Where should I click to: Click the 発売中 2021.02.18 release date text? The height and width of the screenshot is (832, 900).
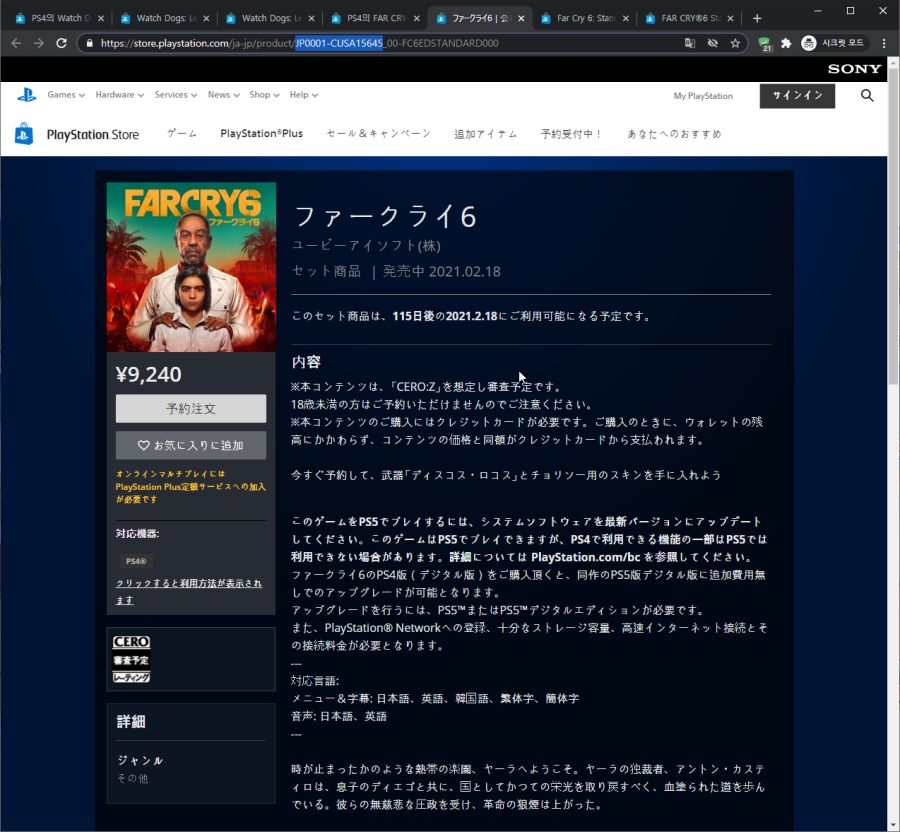441,271
